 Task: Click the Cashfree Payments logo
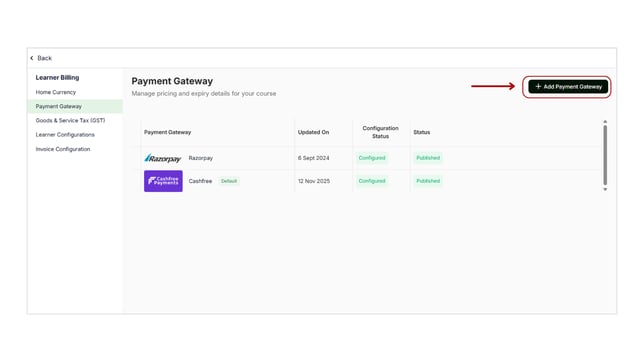[x=163, y=181]
